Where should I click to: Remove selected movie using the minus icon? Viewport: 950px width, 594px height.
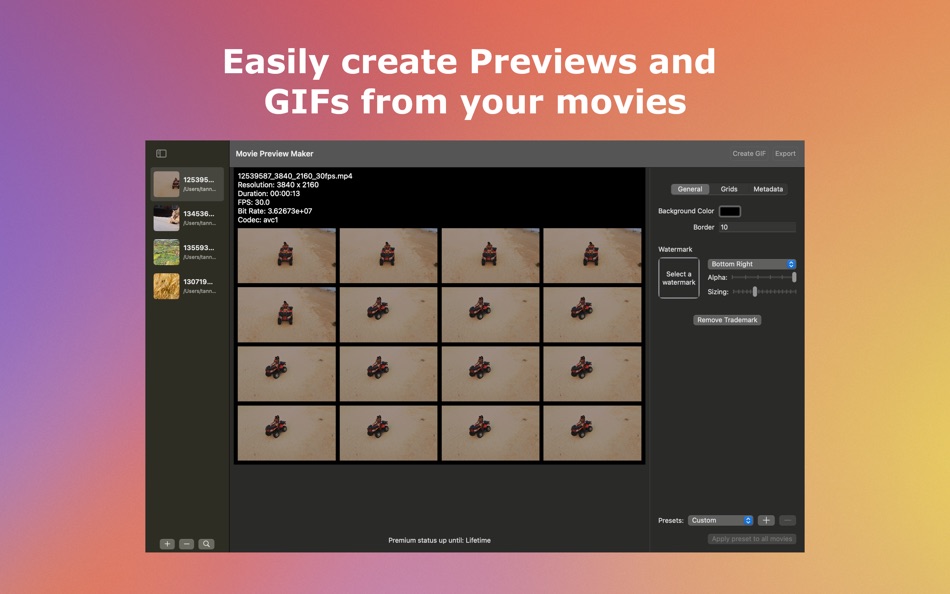coord(185,543)
